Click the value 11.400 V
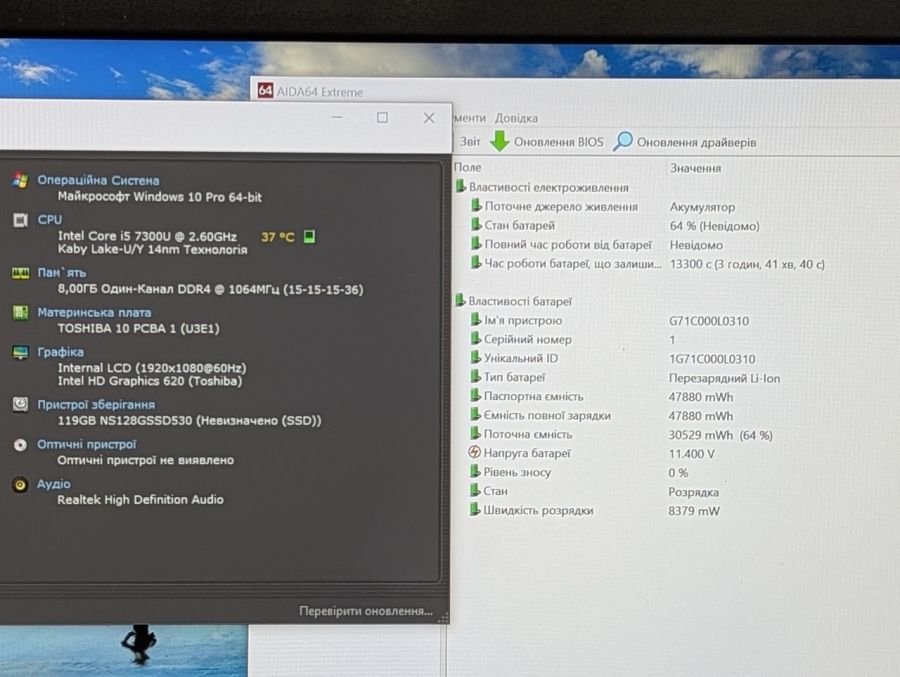Screen dimensions: 900x677 [691, 454]
